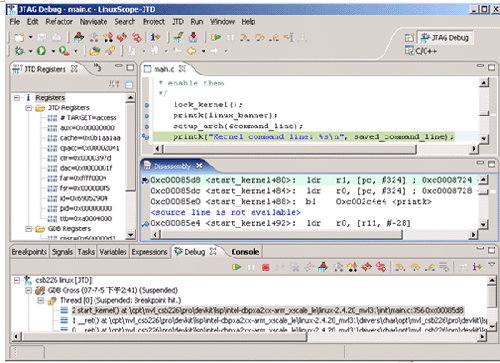Click the Open Perspective icon beside JTAG Debug
This screenshot has width=500, height=363.
point(409,38)
